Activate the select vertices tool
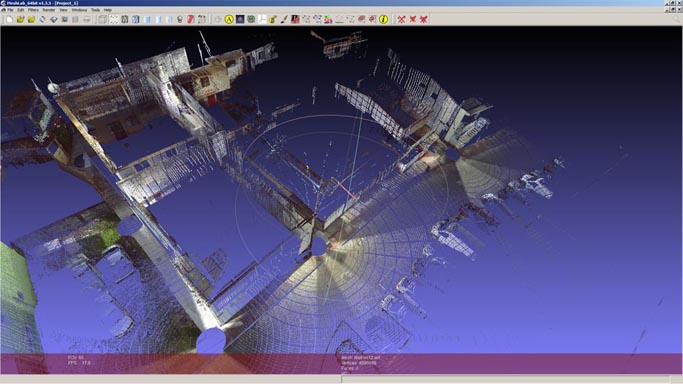 pyautogui.click(x=306, y=19)
